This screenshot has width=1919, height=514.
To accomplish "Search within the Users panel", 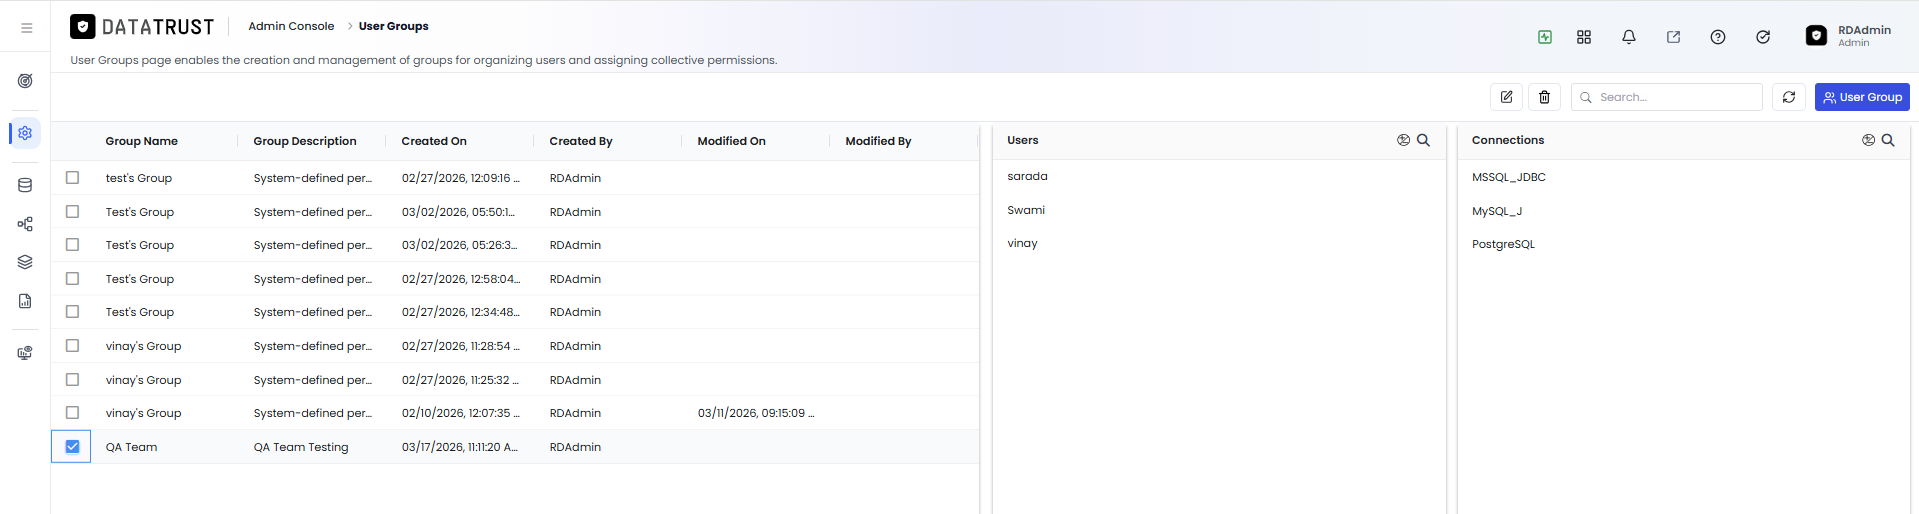I will click(x=1423, y=140).
